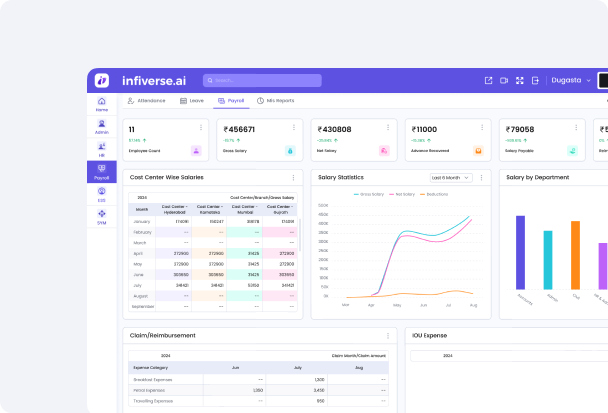
Task: Click the search magnifier icon
Action: coord(210,81)
